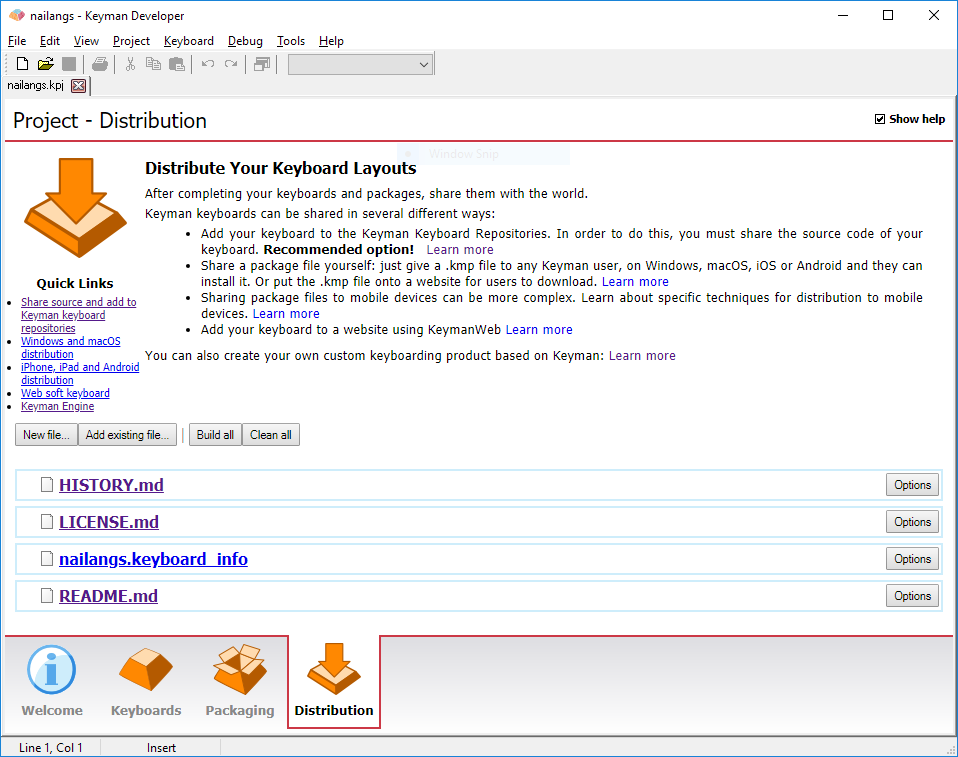Click the large Distribution download icon
This screenshot has height=757, width=958.
click(x=75, y=207)
